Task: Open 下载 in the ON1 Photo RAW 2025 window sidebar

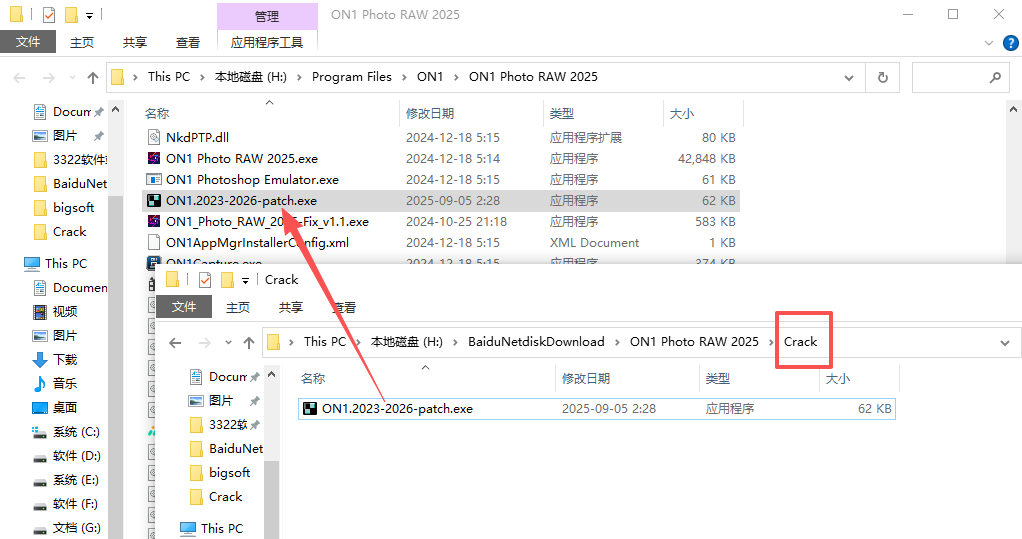Action: 55,360
